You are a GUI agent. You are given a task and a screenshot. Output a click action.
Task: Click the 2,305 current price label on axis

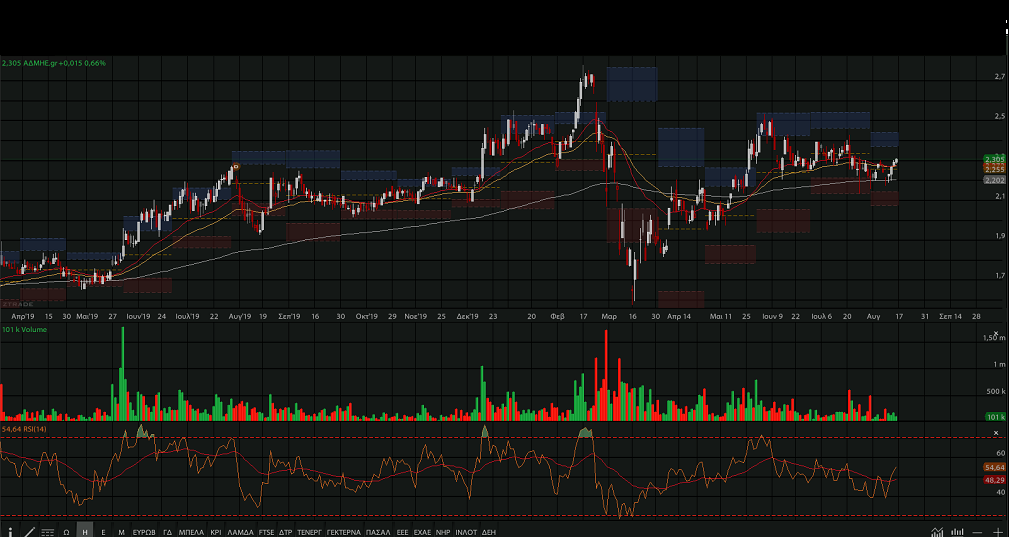tap(994, 160)
